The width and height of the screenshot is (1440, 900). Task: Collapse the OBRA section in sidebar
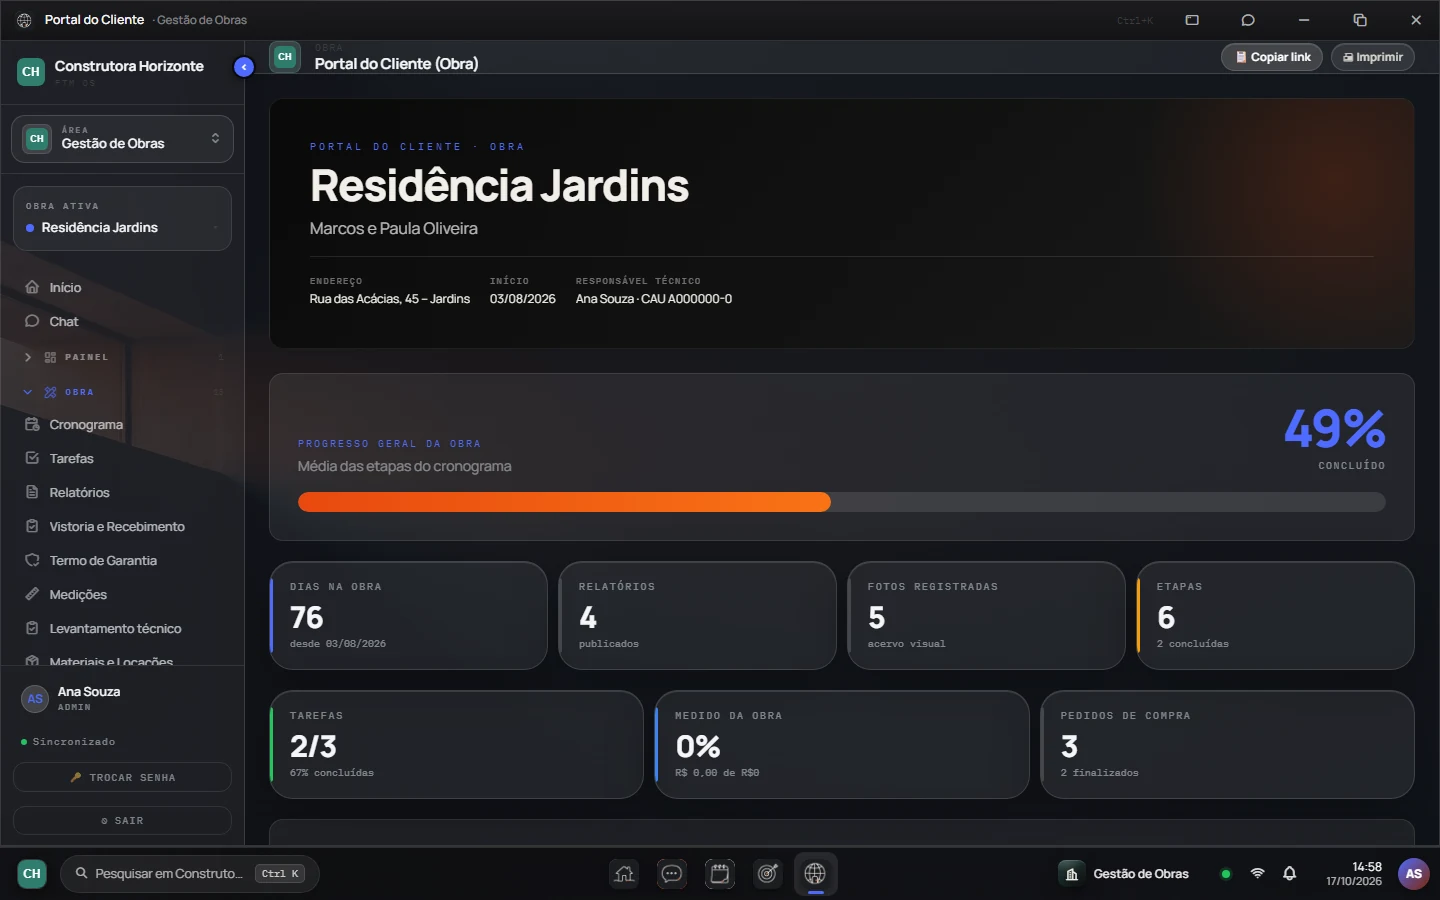pos(122,392)
